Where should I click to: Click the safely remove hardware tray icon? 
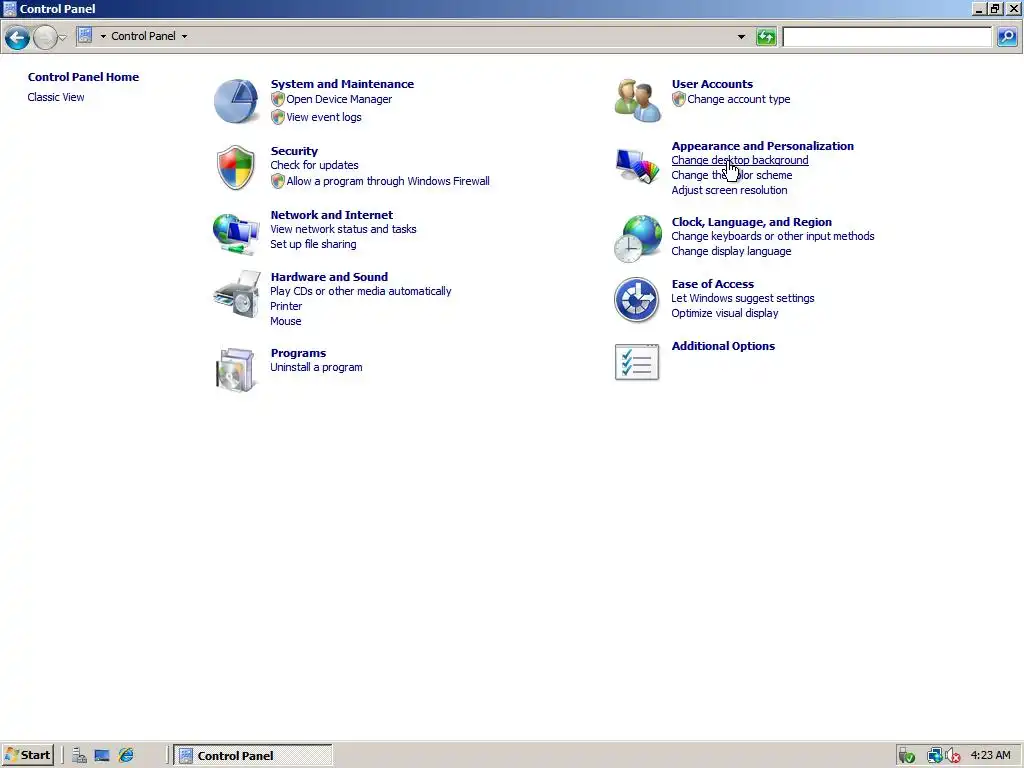click(x=906, y=756)
